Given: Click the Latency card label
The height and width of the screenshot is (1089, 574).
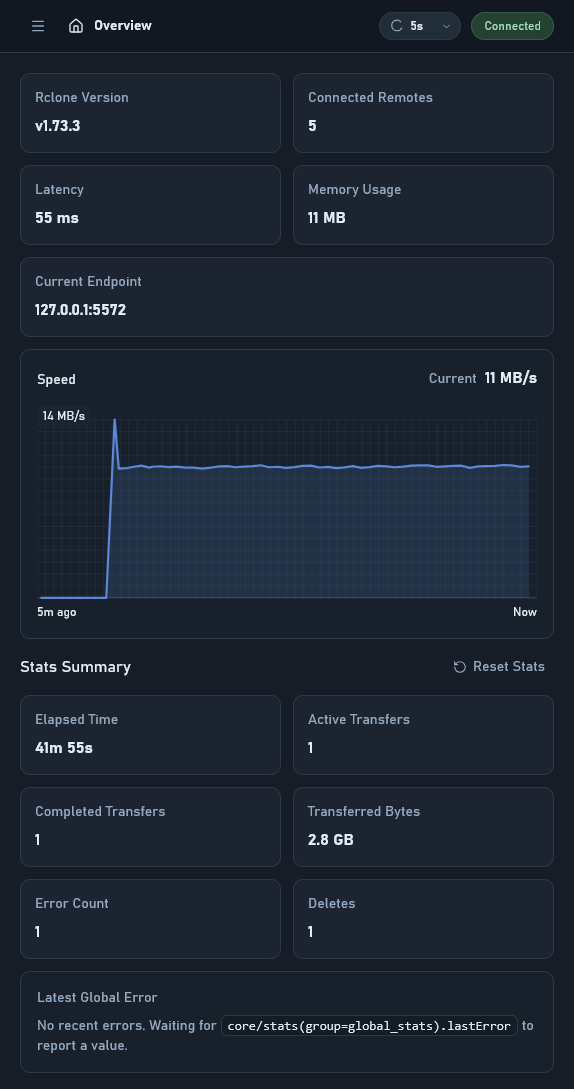Looking at the screenshot, I should point(60,190).
